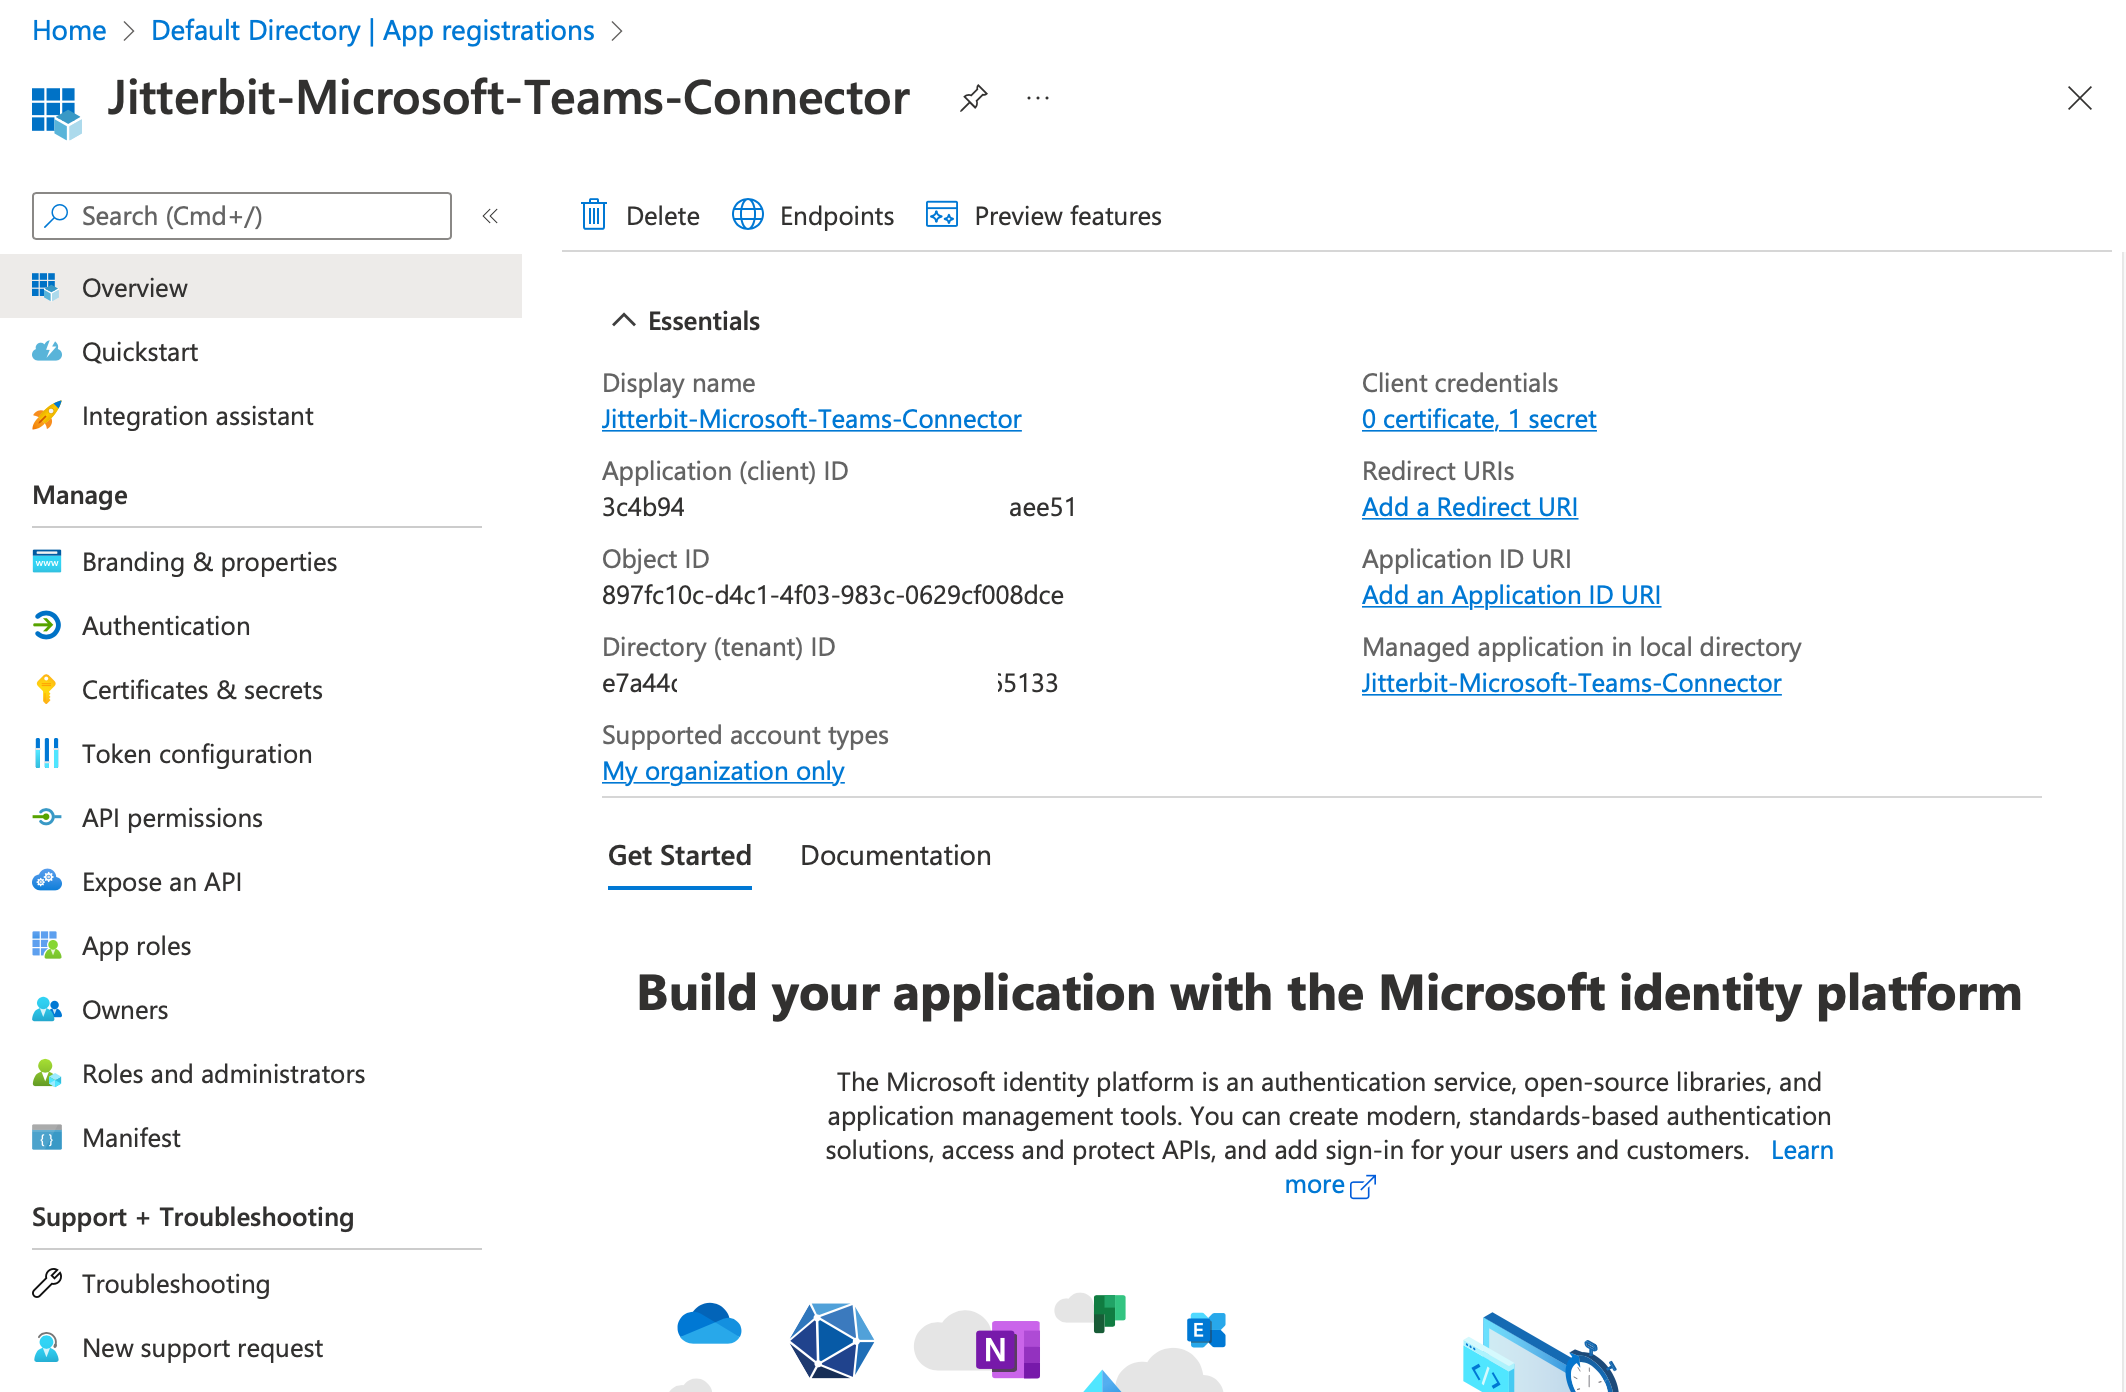Open the Endpoints panel
Screen dimensions: 2126x1392
[812, 216]
